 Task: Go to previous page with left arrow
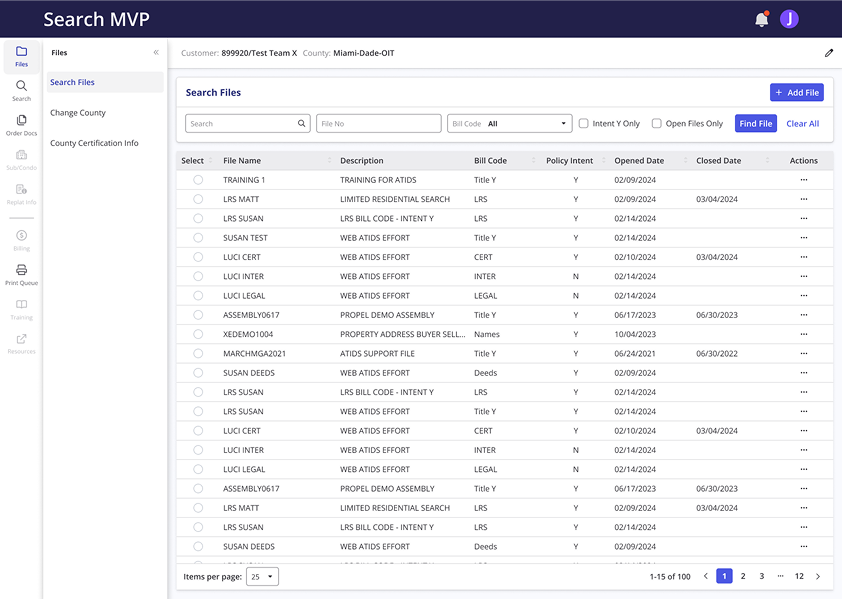706,576
